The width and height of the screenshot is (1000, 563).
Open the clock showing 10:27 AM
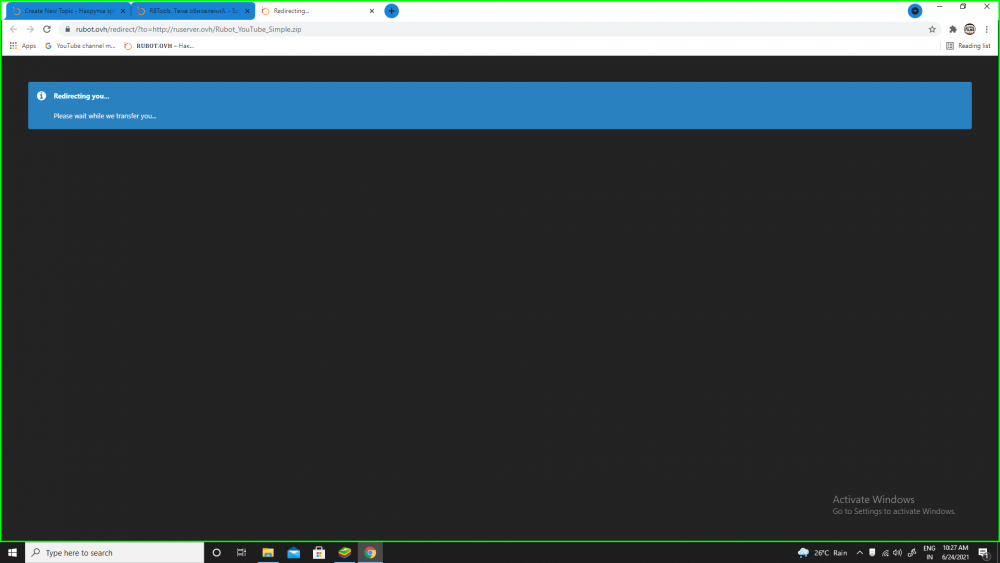pyautogui.click(x=955, y=553)
